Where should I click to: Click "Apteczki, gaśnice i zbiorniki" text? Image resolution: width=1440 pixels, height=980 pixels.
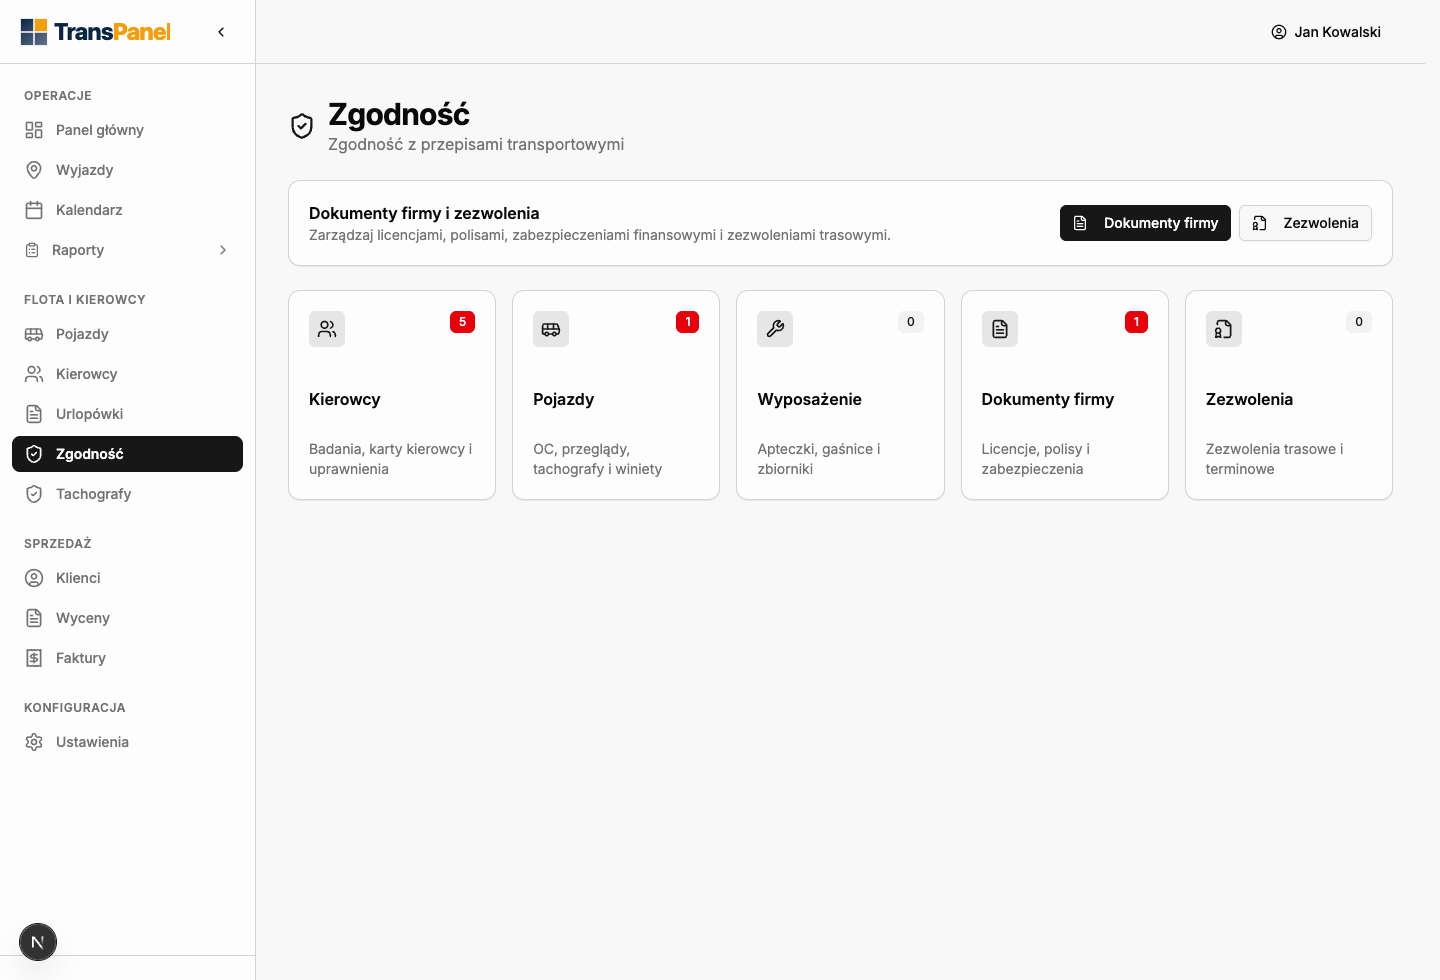click(819, 459)
